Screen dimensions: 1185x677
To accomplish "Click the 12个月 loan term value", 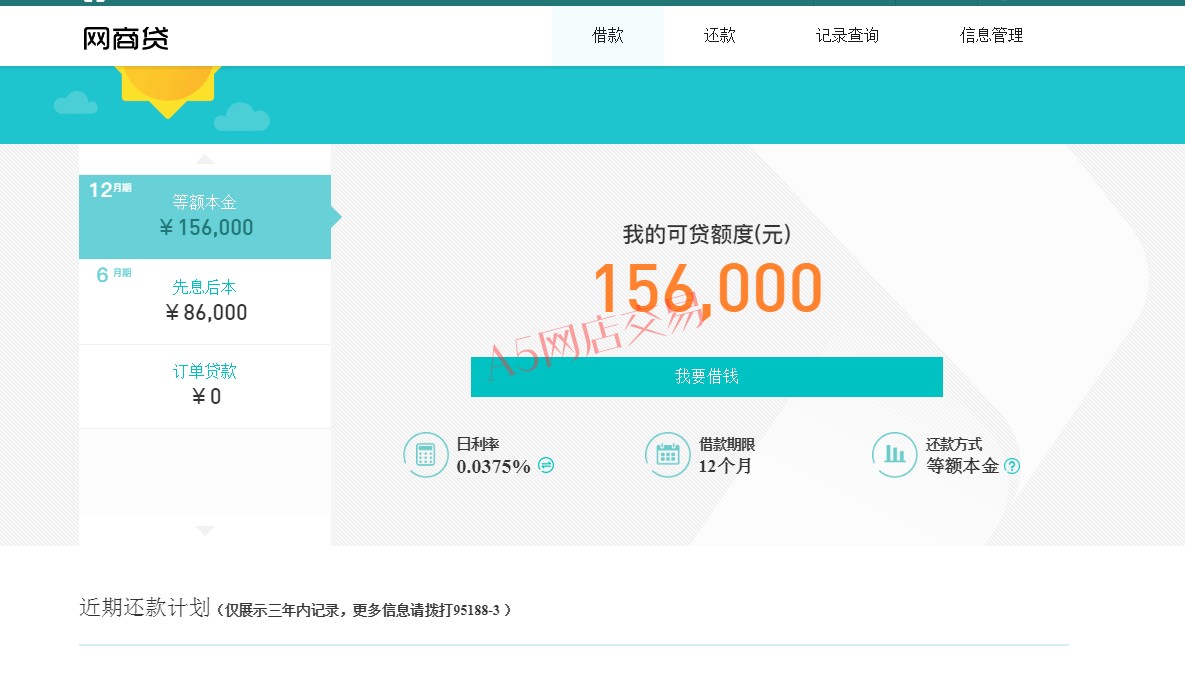I will (725, 466).
